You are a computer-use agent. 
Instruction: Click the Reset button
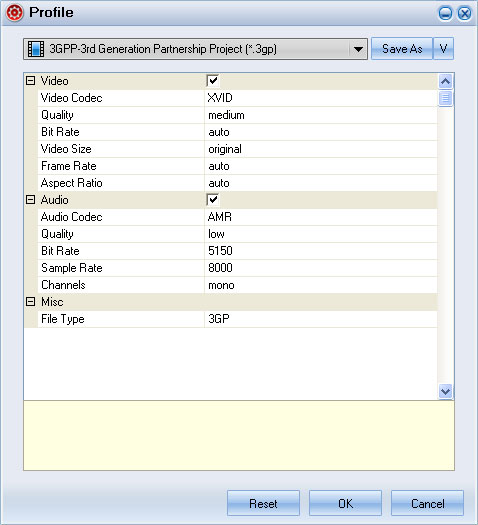[x=263, y=503]
